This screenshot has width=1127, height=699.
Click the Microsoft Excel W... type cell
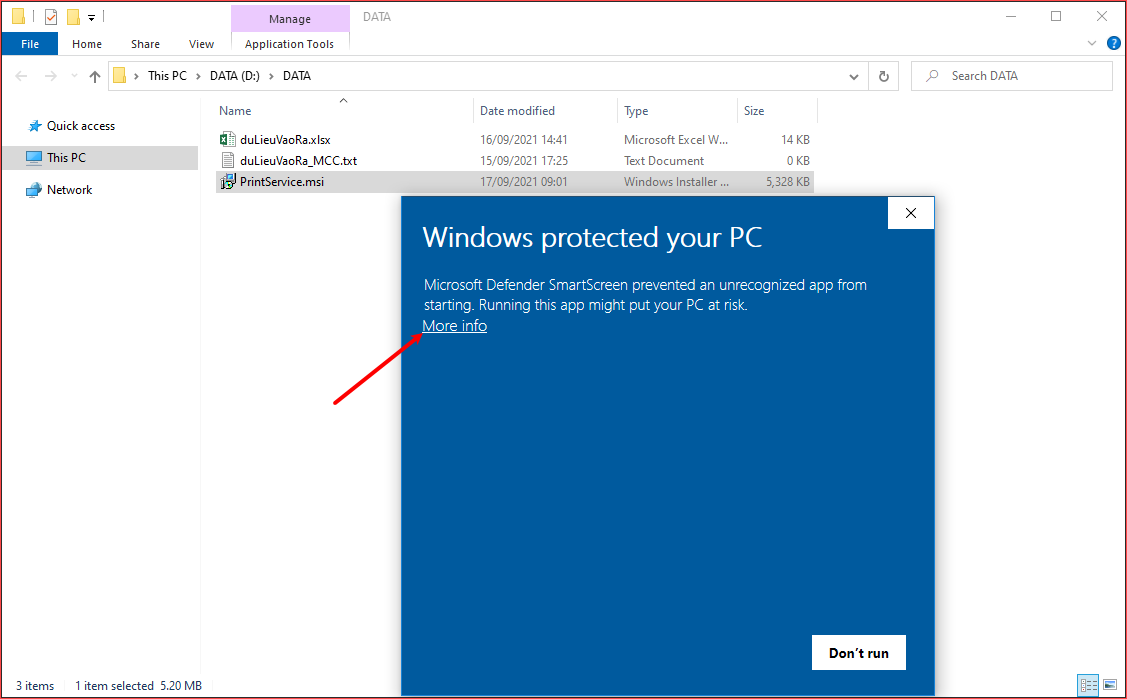676,140
